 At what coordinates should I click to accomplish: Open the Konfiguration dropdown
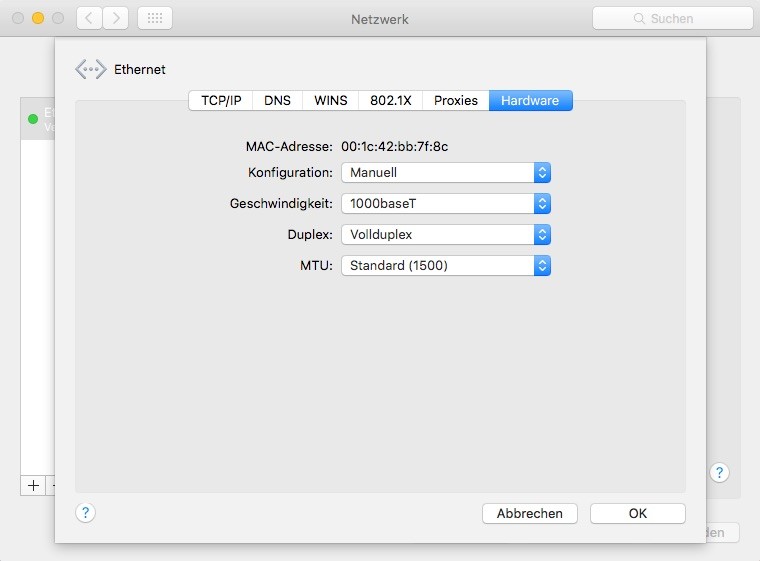446,173
